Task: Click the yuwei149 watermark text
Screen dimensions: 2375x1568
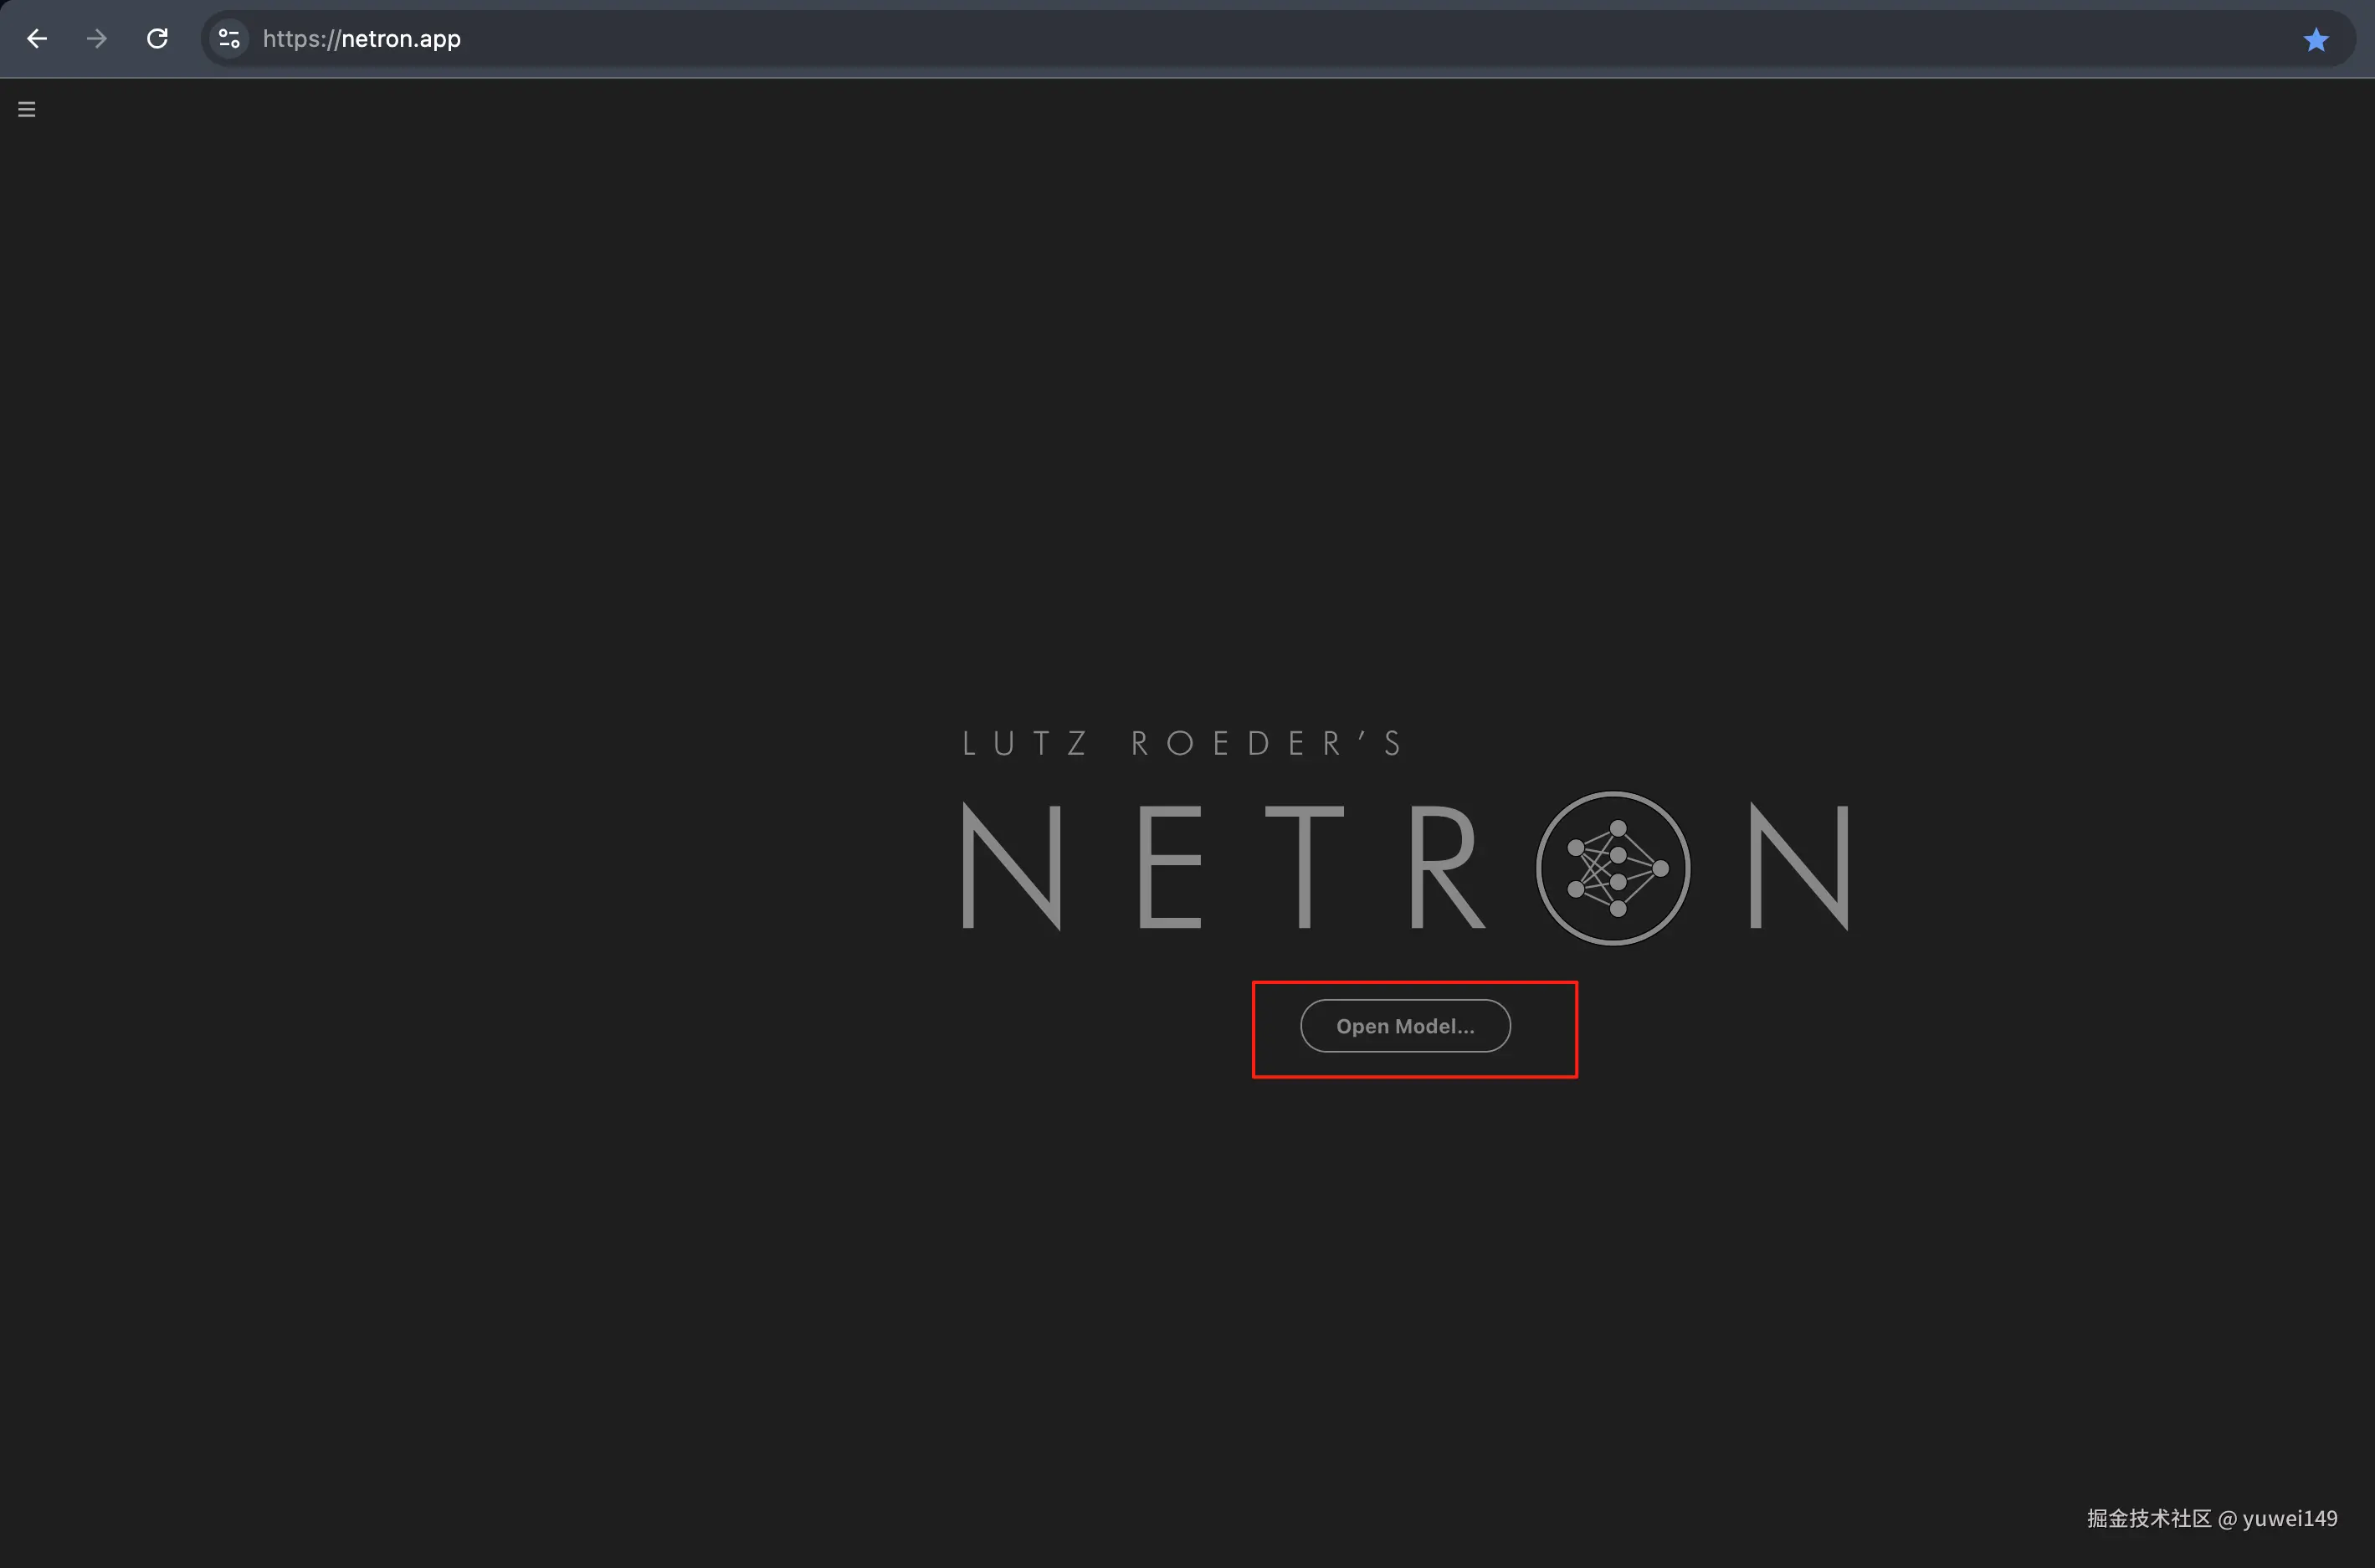Action: coord(2289,1518)
